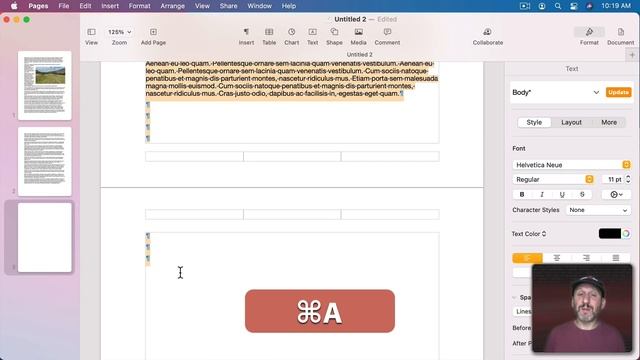Switch to the More tab
The image size is (640, 360).
point(609,122)
